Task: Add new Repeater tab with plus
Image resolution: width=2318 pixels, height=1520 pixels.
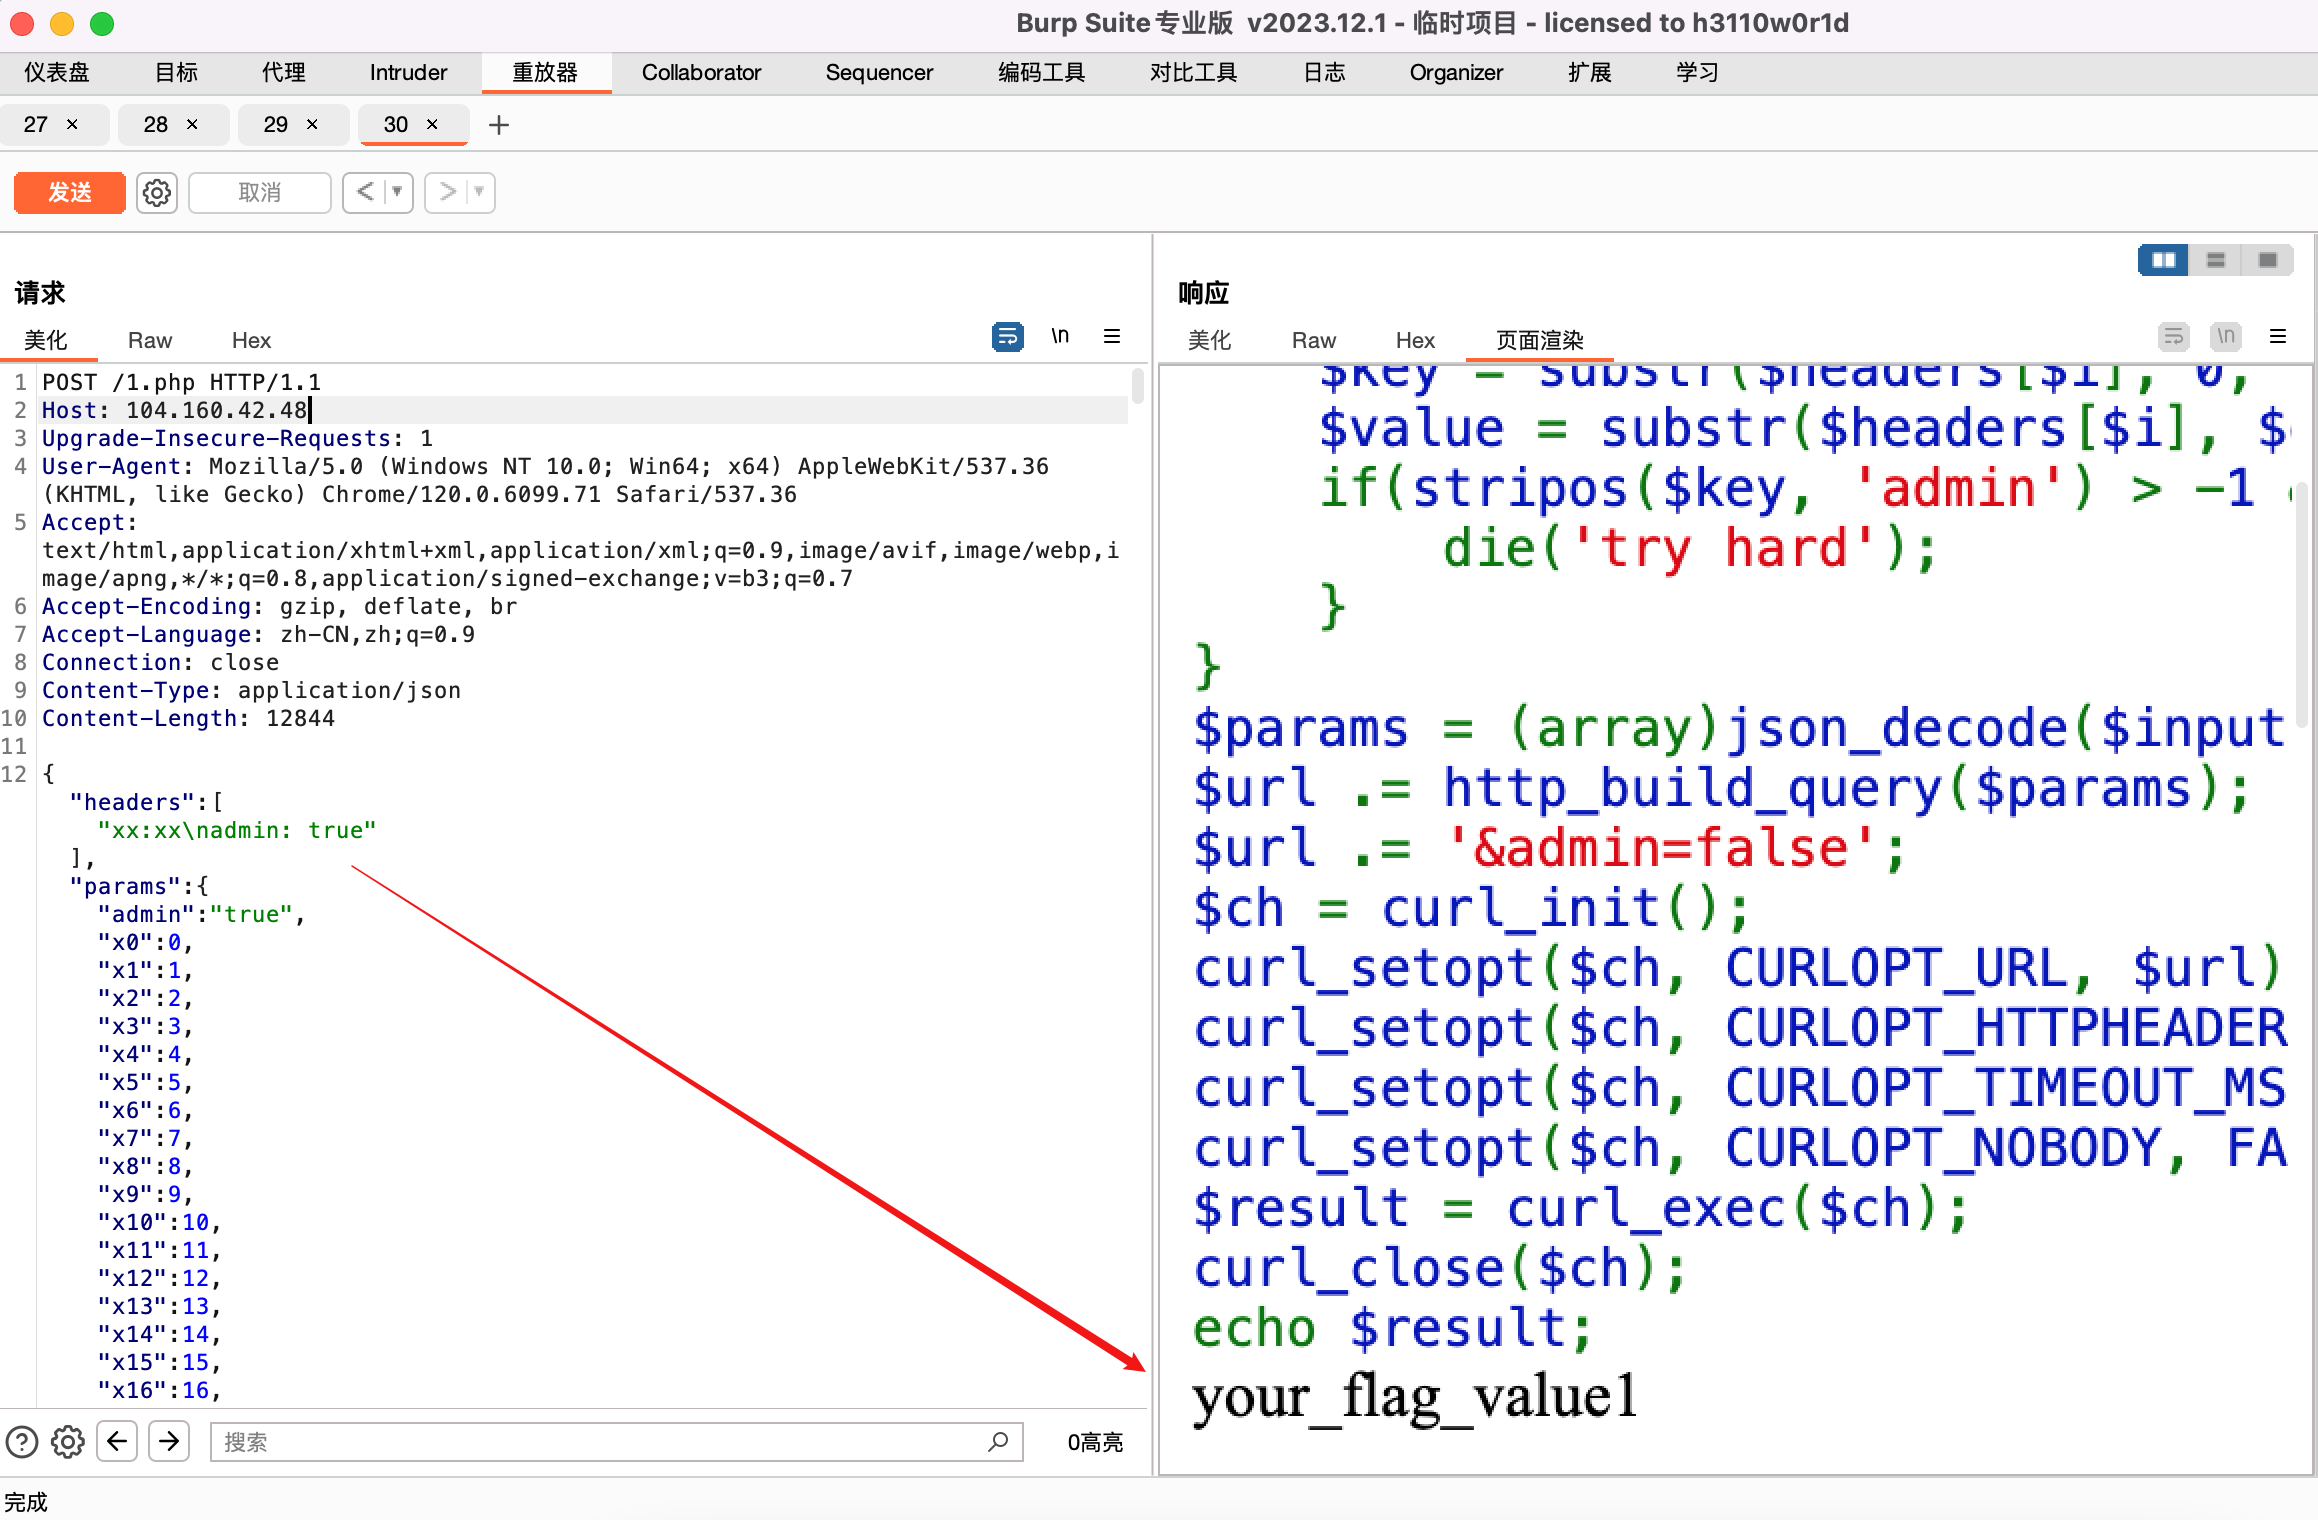Action: coord(499,125)
